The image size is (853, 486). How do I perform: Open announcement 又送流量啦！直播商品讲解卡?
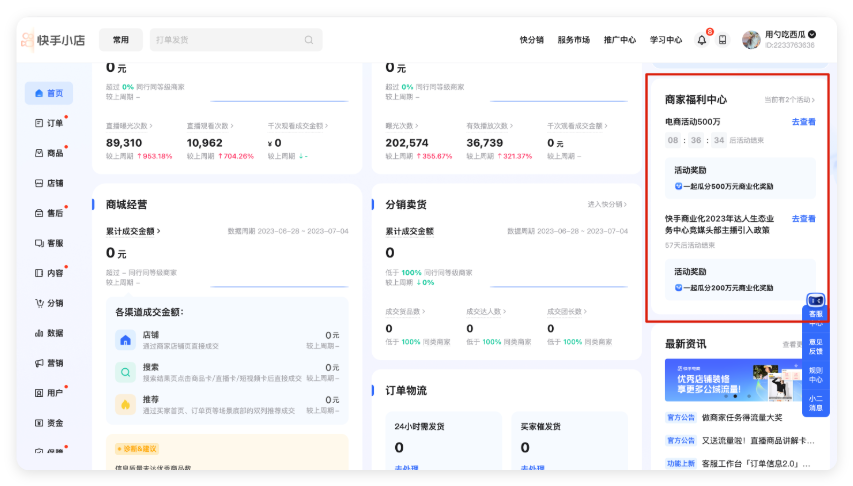(758, 440)
